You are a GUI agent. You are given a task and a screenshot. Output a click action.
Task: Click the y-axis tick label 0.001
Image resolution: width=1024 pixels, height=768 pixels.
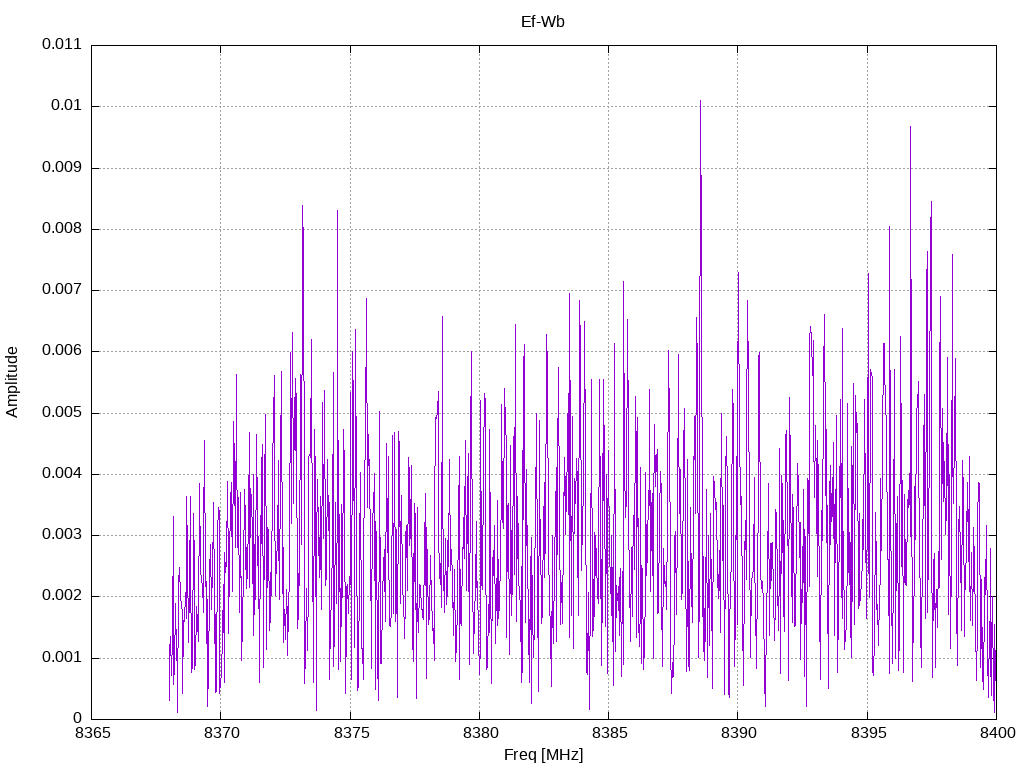point(62,658)
